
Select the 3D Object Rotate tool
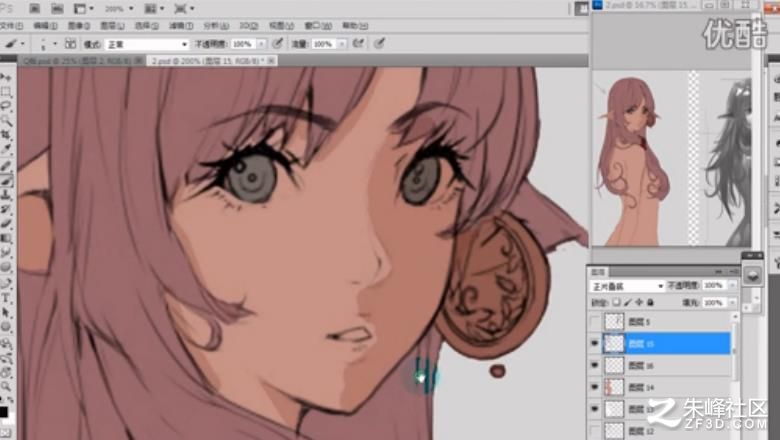point(6,343)
